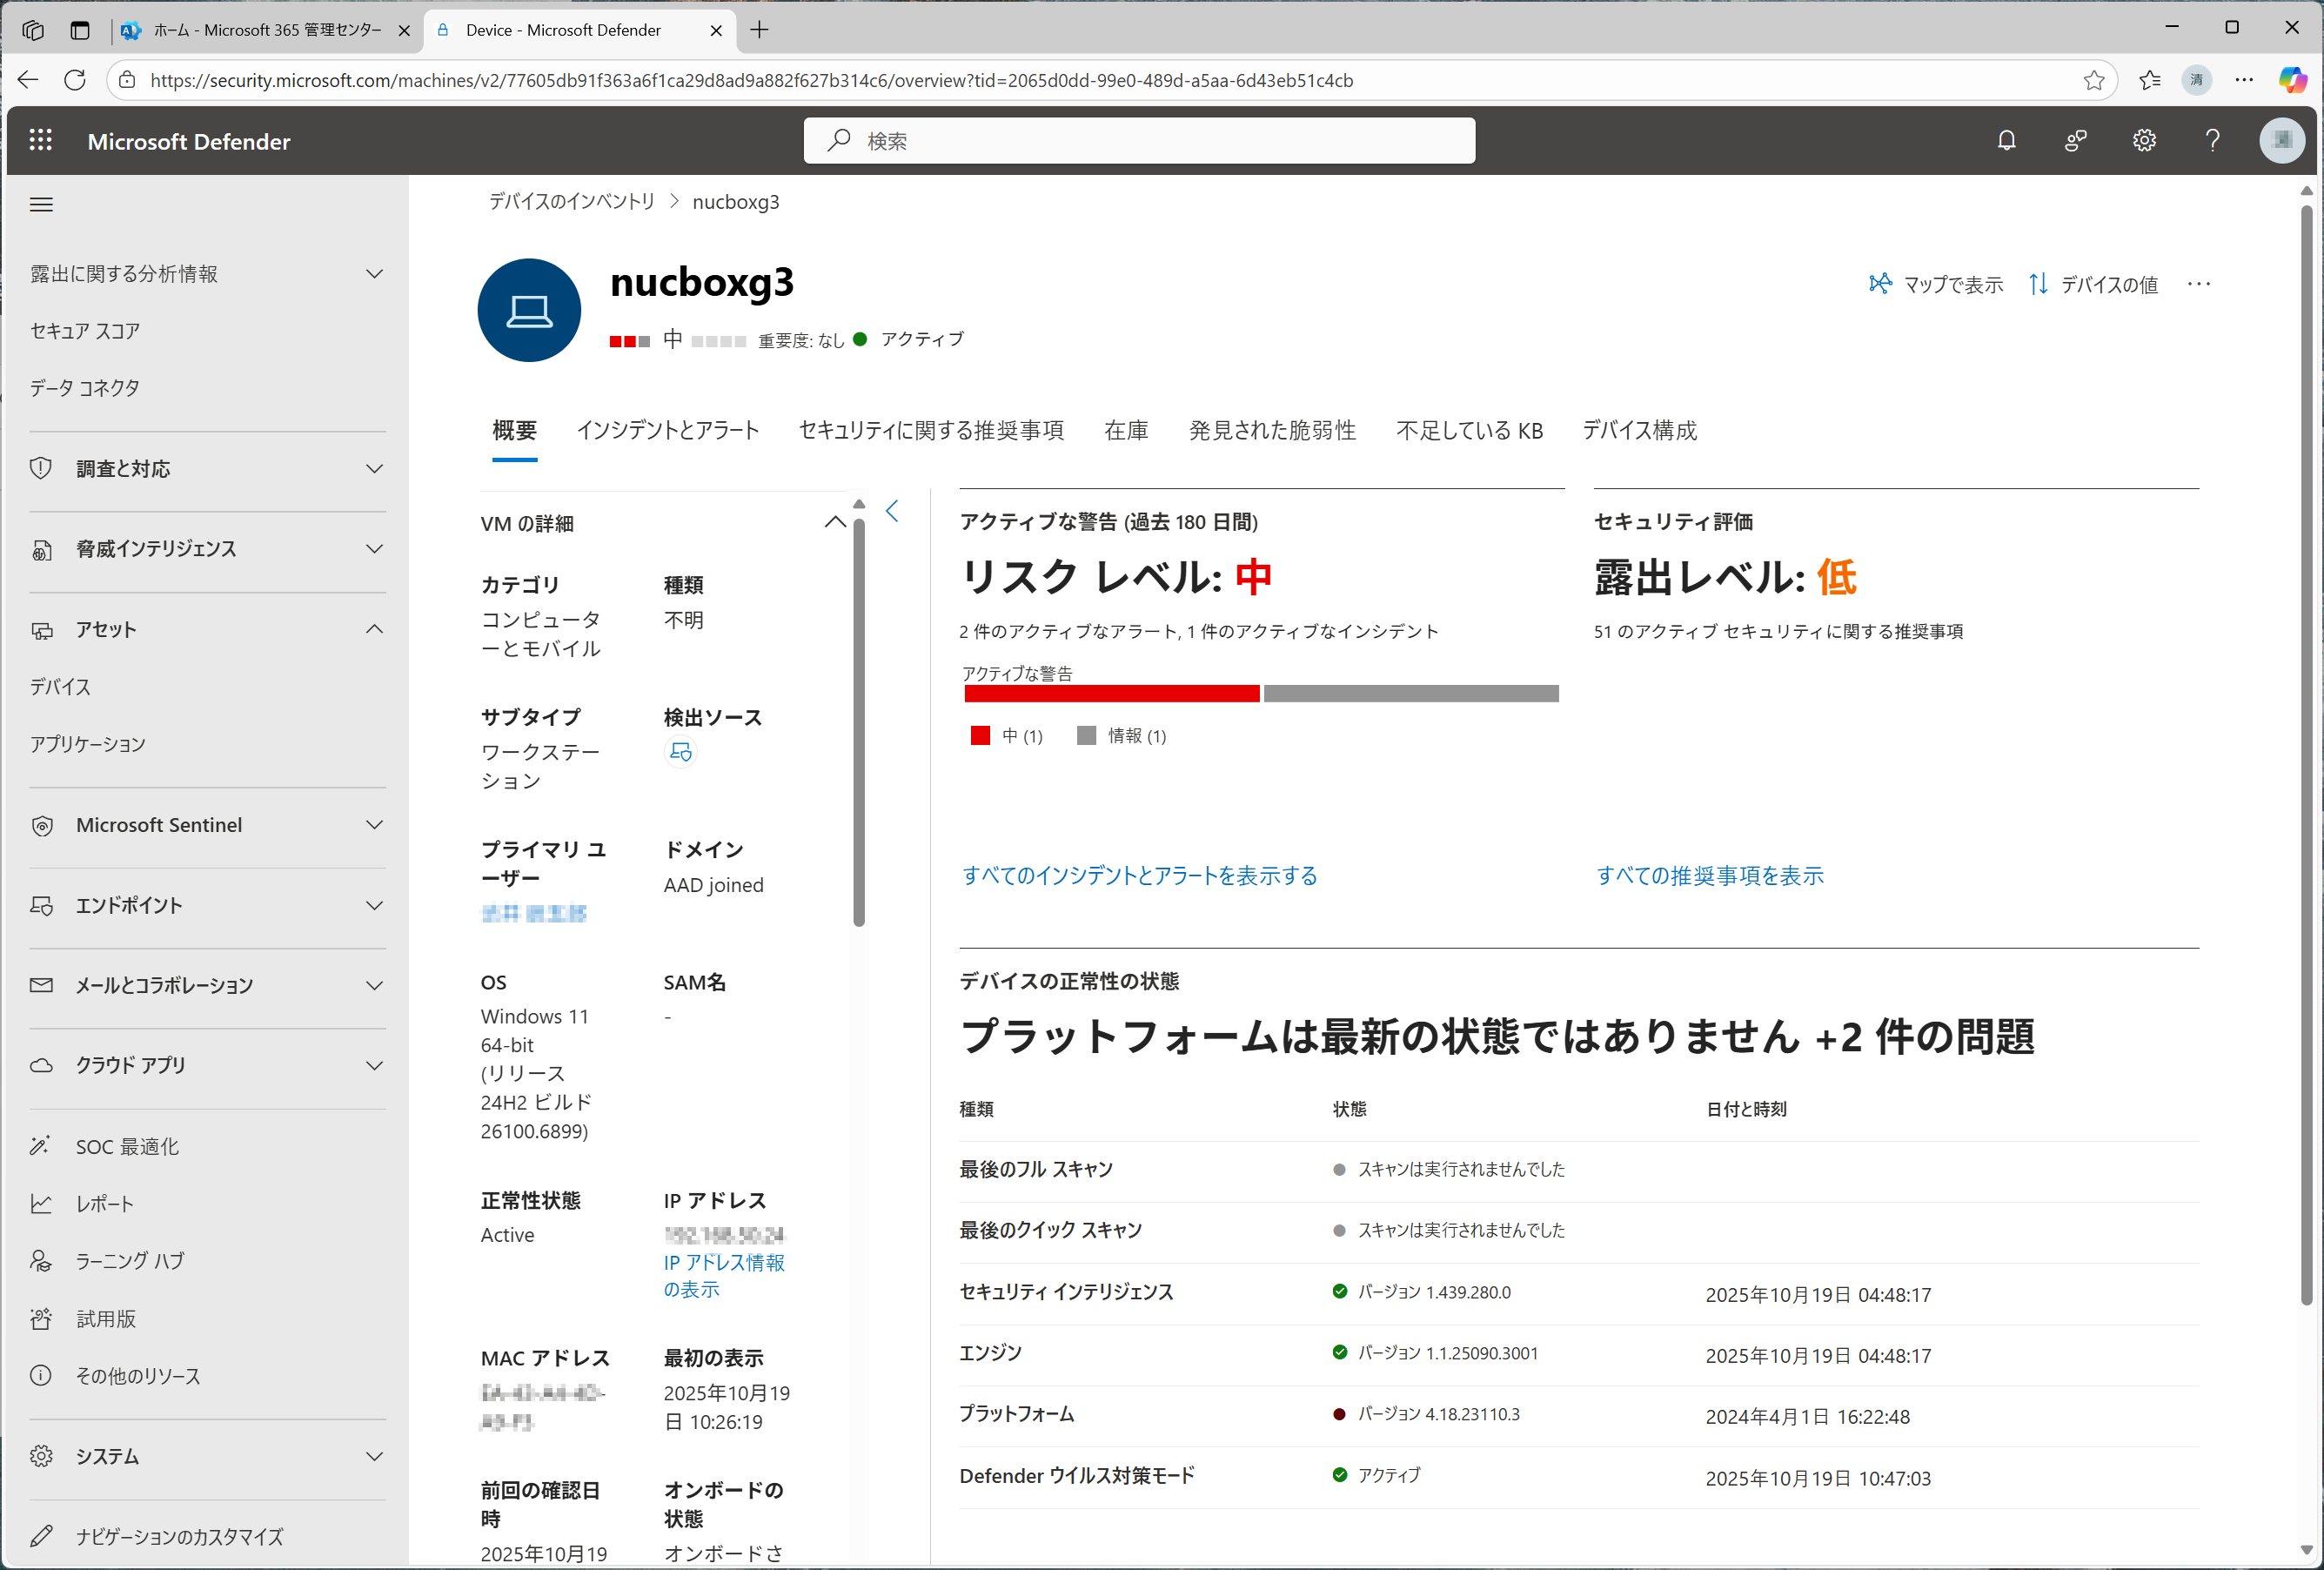Open デバイスの値 sorting icon
2324x1570 pixels.
click(2038, 284)
